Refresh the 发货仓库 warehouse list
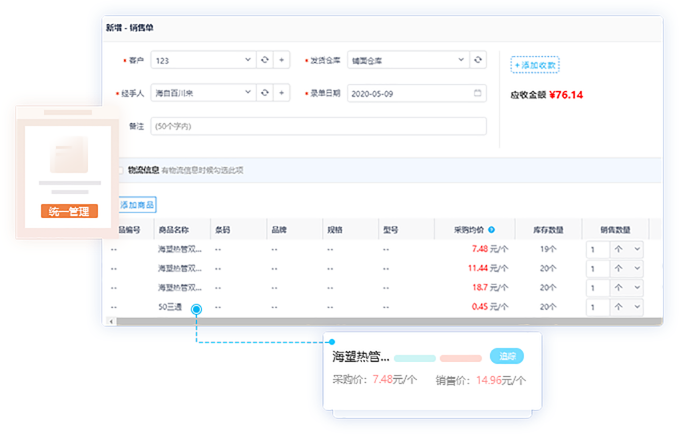 pos(478,60)
